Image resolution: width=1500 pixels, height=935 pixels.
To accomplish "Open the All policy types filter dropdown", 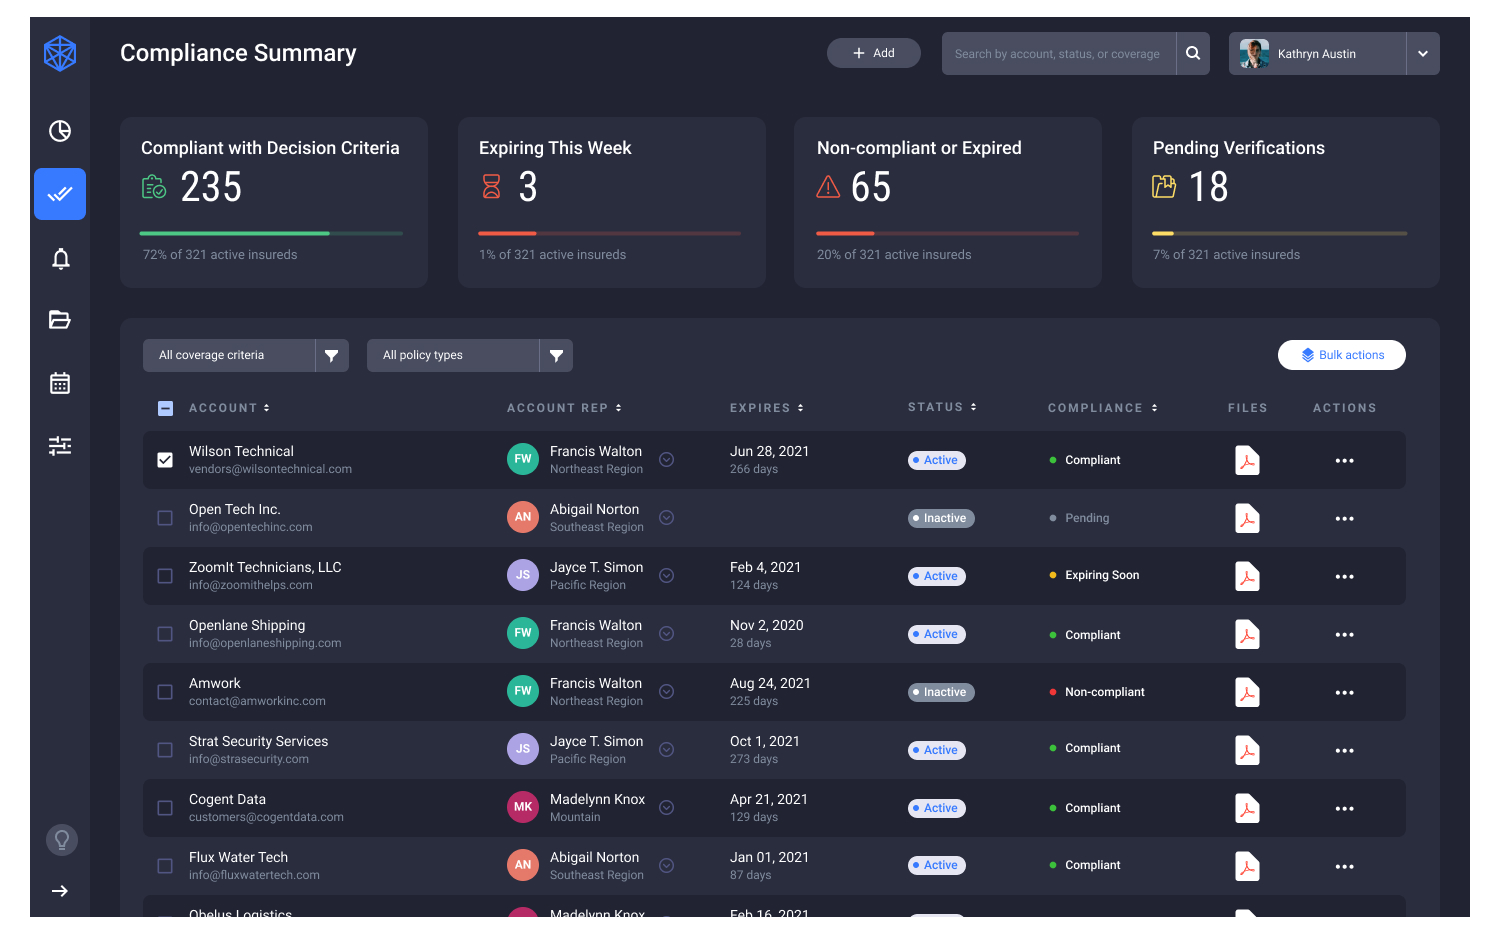I will [x=470, y=356].
